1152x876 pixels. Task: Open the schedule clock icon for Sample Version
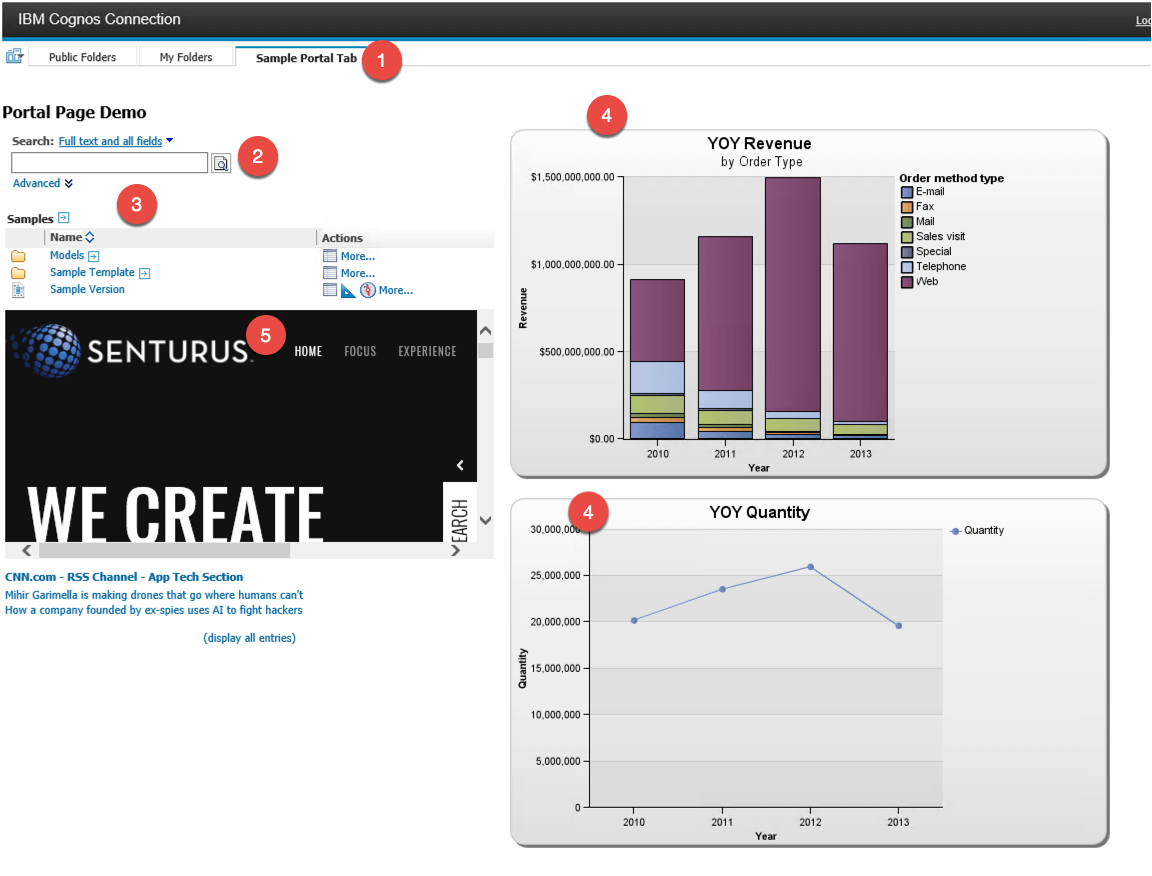tap(366, 289)
